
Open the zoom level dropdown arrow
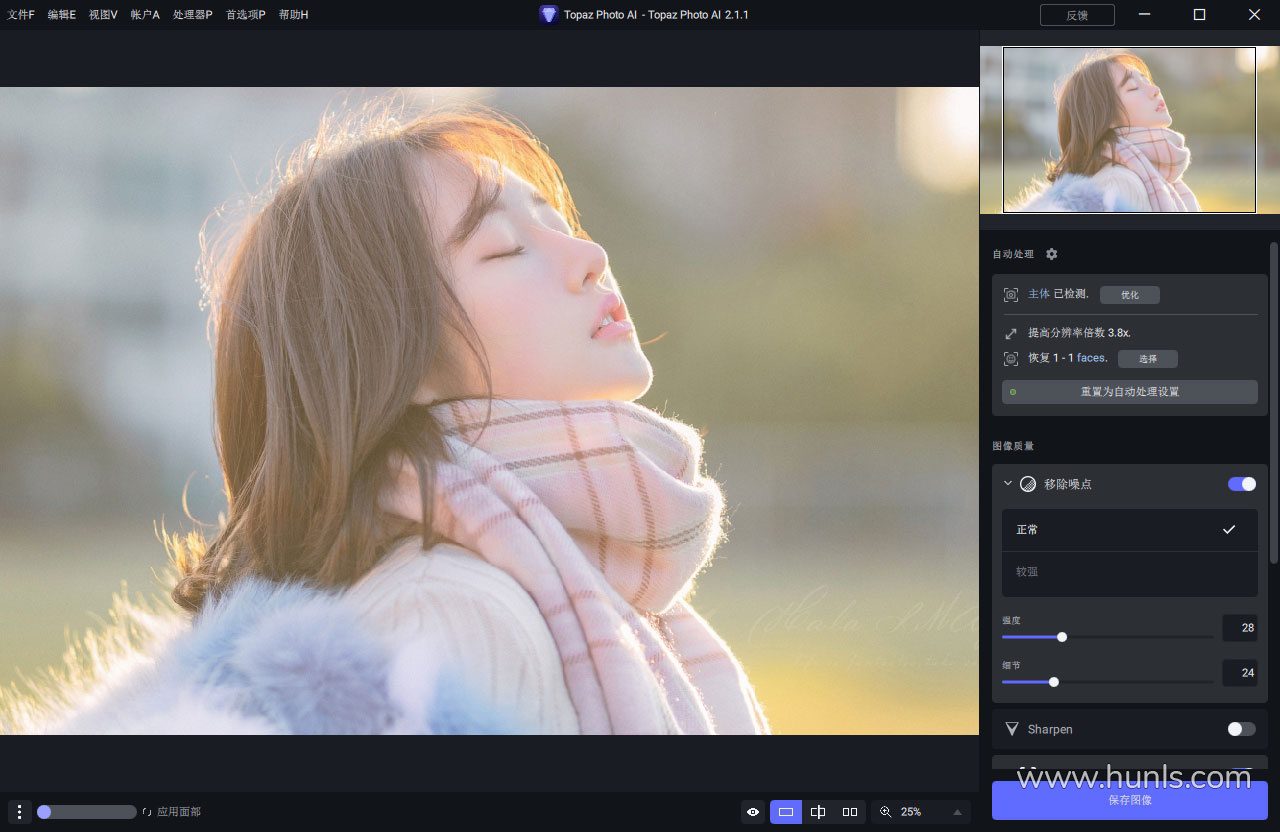click(957, 812)
